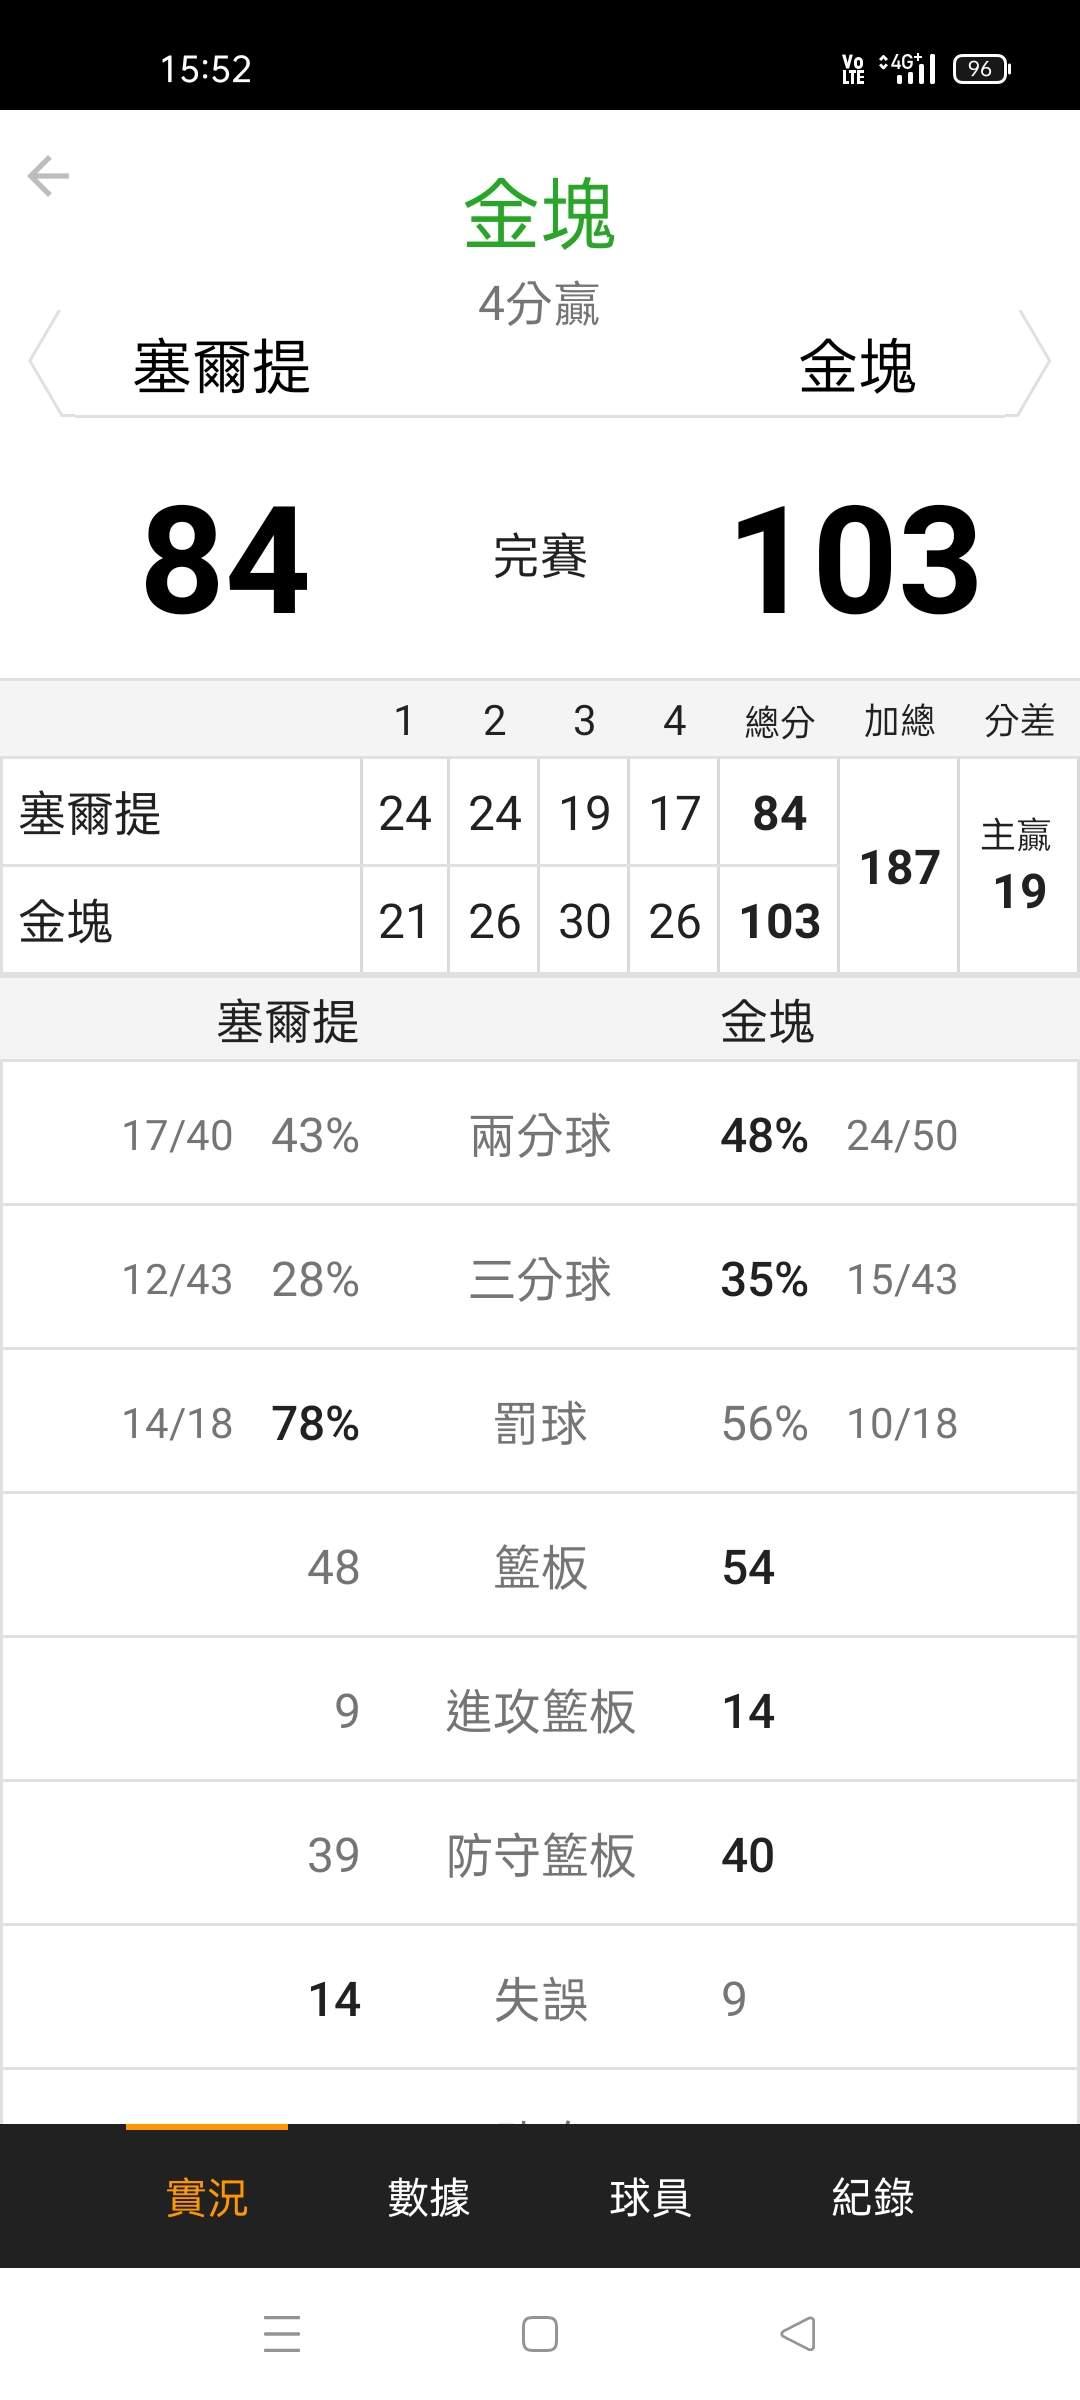The width and height of the screenshot is (1080, 2400).
Task: Open the 數據 tab
Action: coord(428,2197)
